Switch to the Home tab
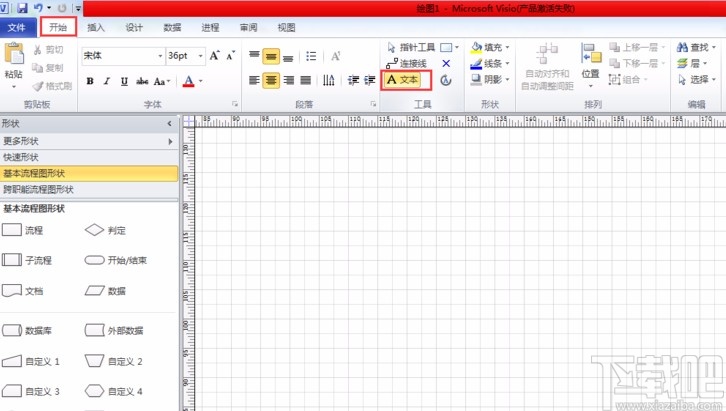726x411 pixels. pyautogui.click(x=58, y=27)
